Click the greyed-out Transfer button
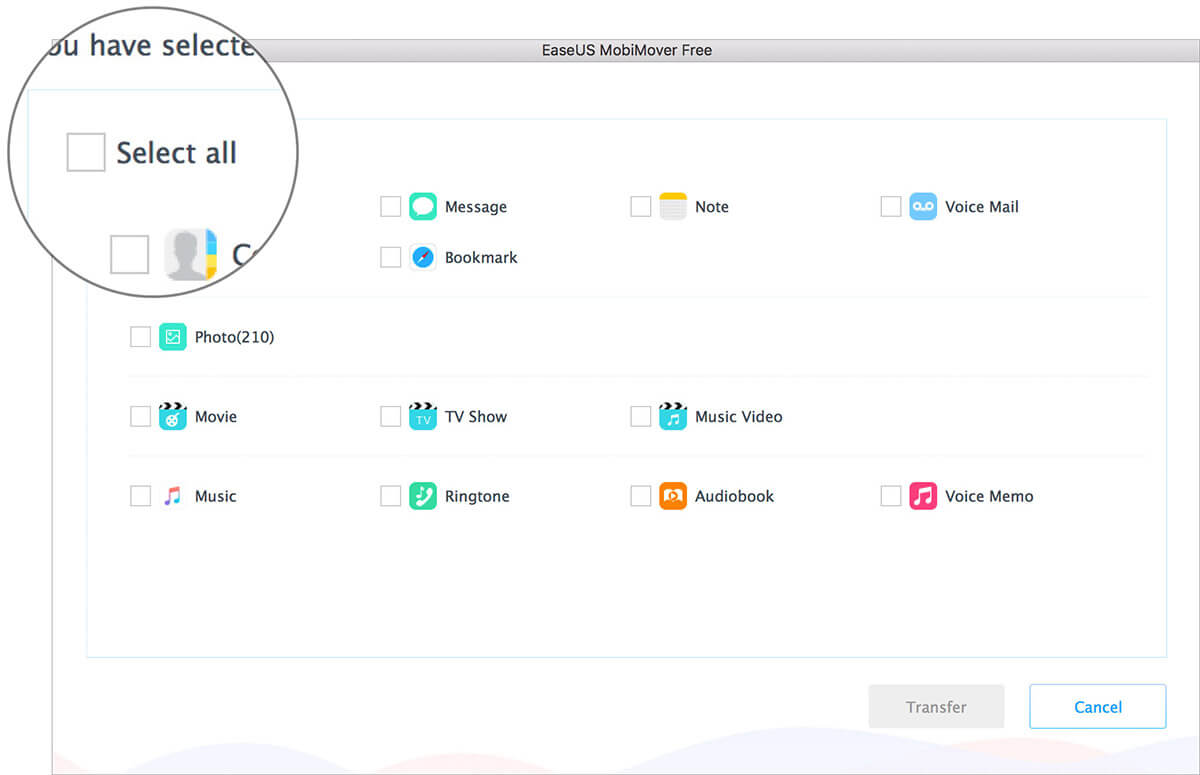Image resolution: width=1200 pixels, height=775 pixels. [x=936, y=707]
